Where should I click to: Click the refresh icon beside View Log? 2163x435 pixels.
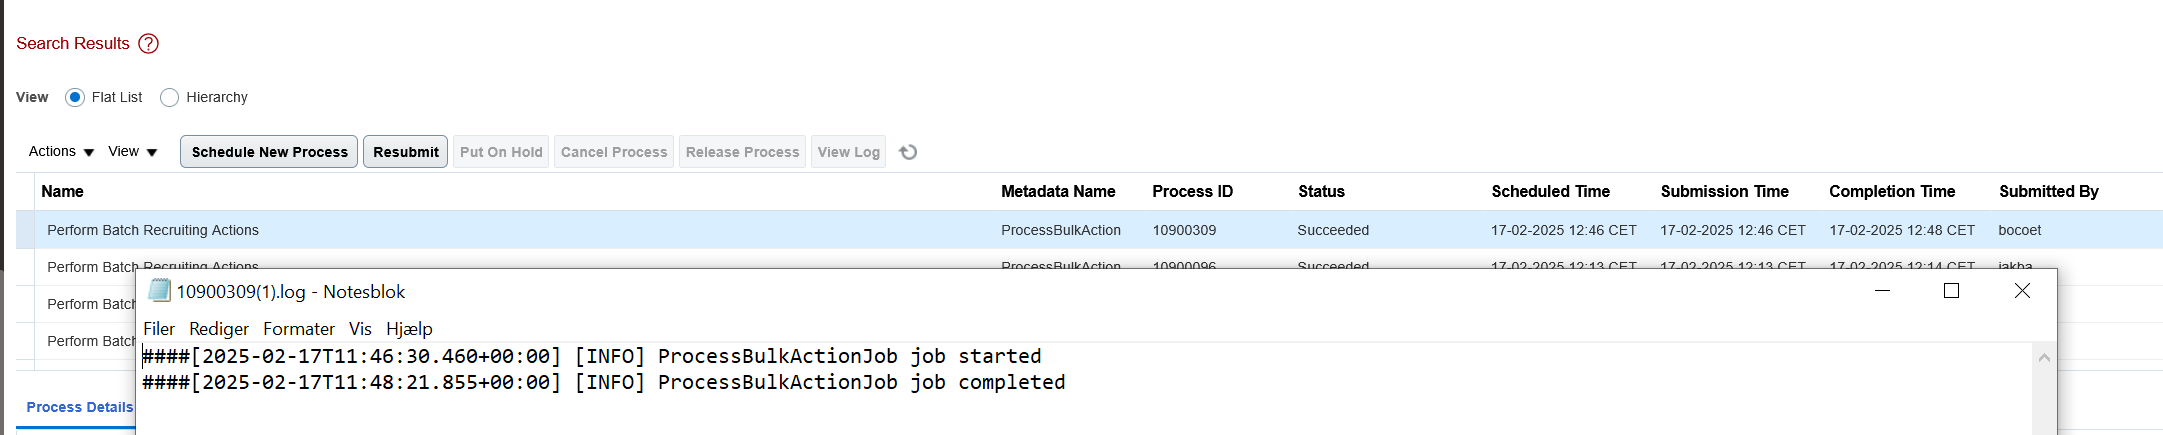coord(908,152)
